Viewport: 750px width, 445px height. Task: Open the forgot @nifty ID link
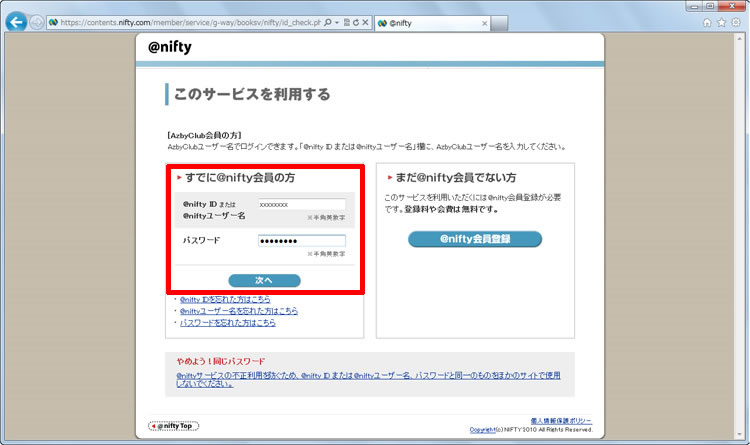[225, 300]
